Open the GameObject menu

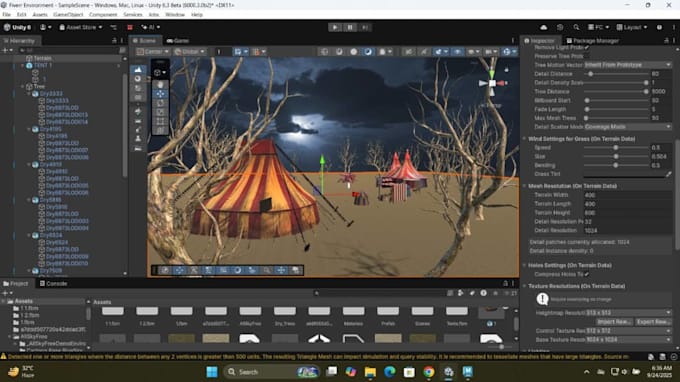tap(68, 14)
